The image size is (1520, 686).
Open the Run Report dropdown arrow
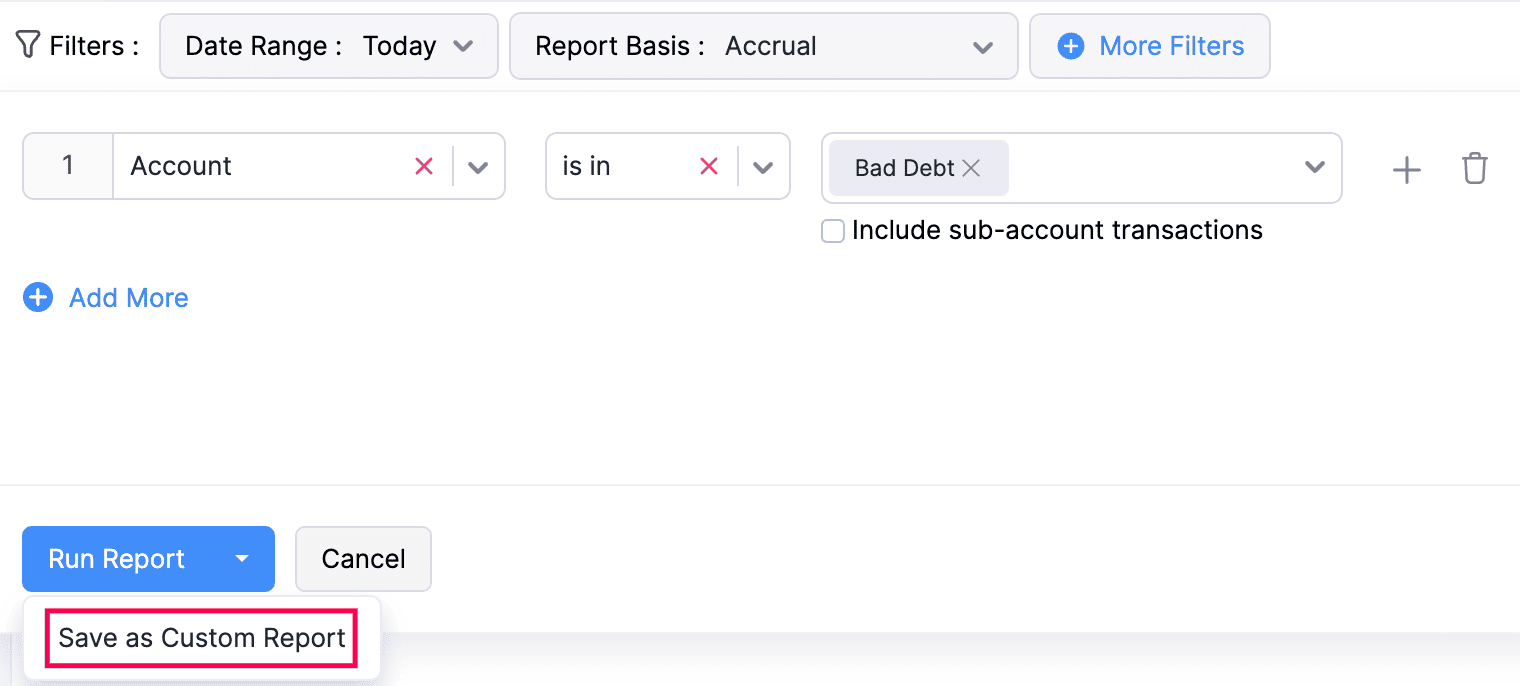coord(241,559)
